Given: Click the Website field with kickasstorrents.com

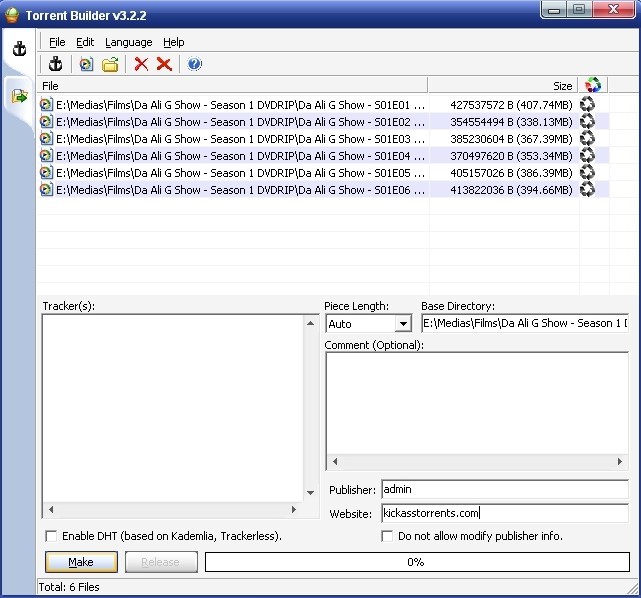Looking at the screenshot, I should (505, 513).
